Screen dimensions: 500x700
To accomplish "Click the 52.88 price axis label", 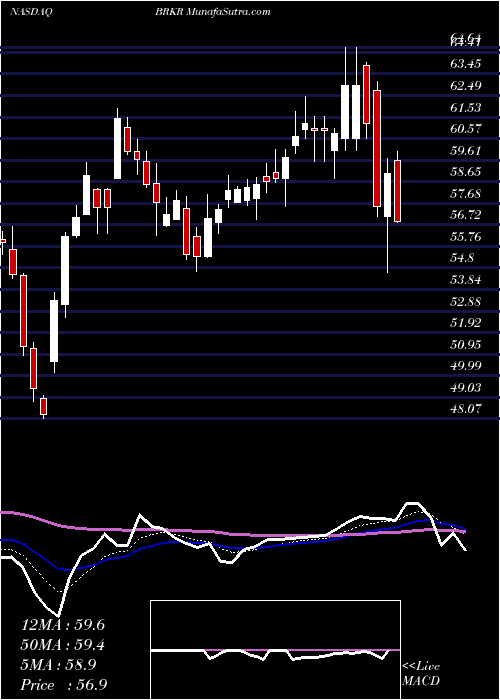I will click(466, 301).
